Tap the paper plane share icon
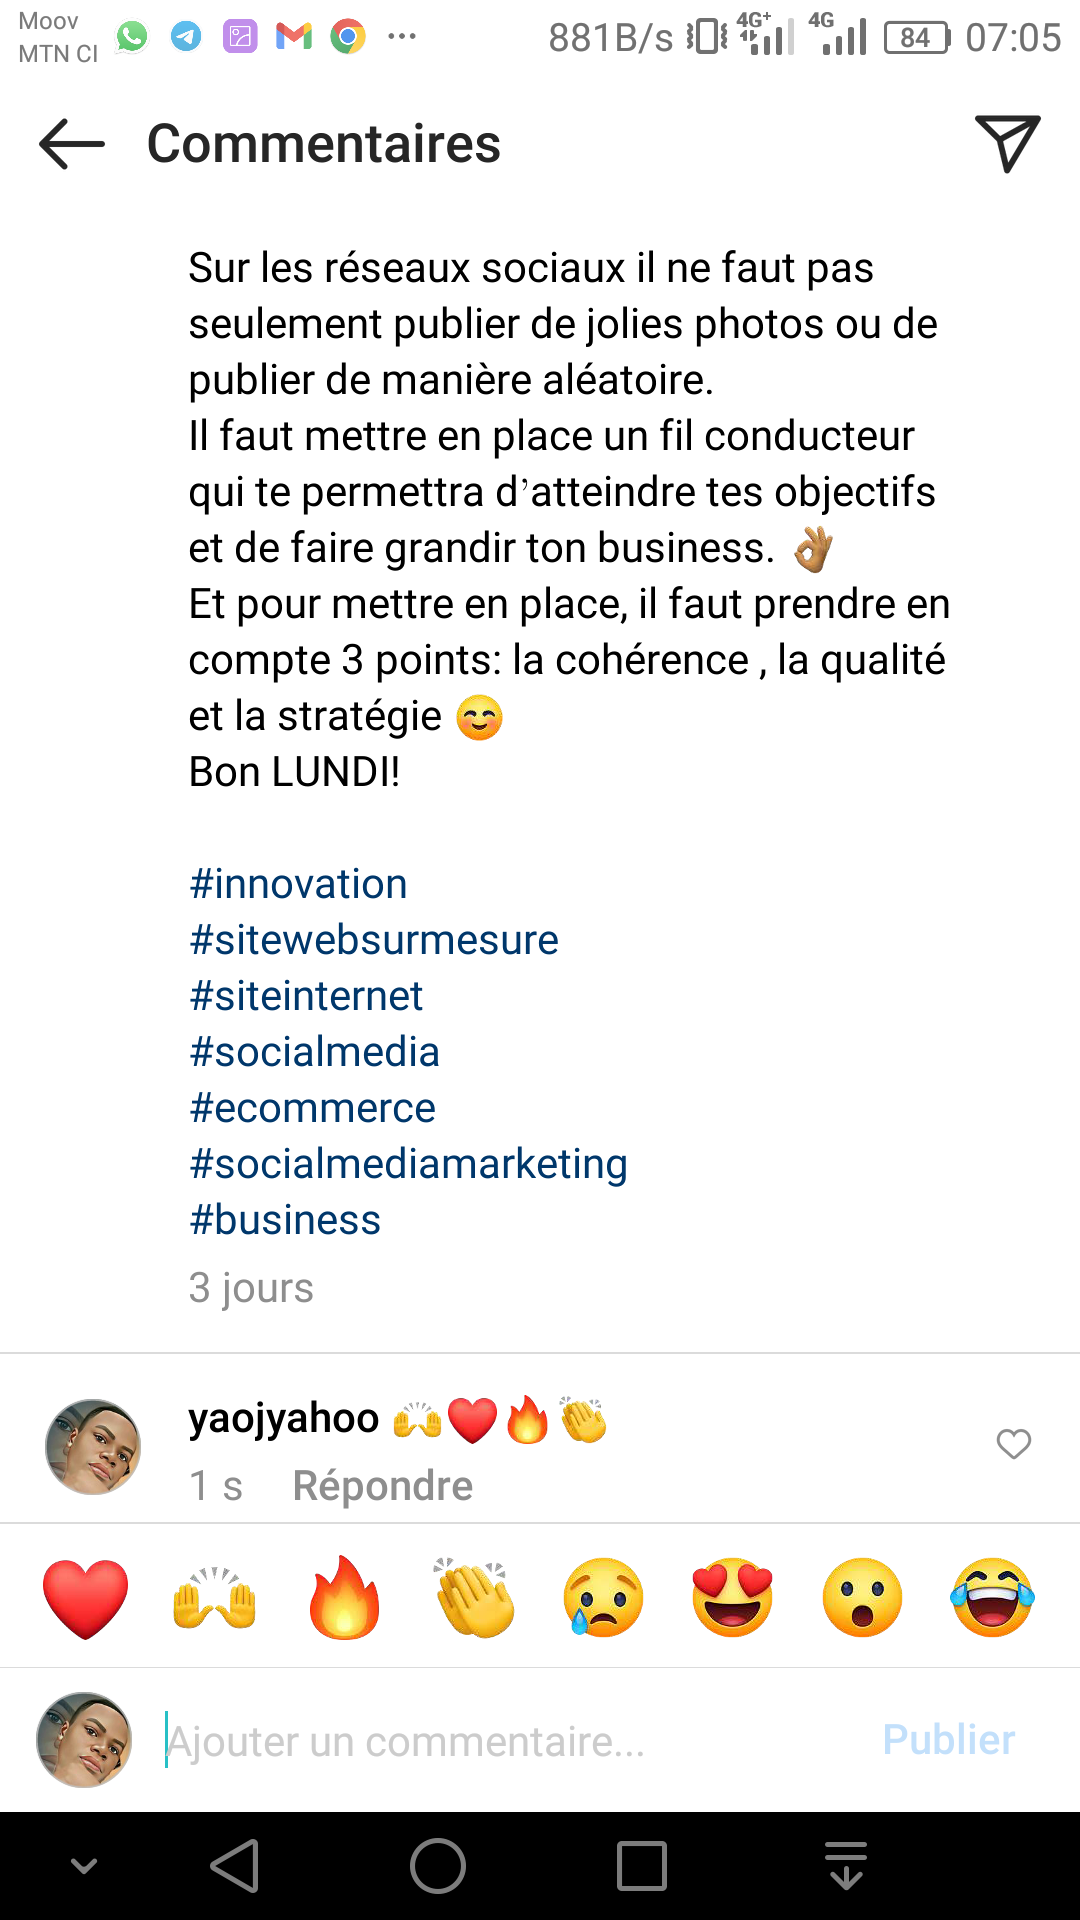Screen dimensions: 1080x1920 click(x=1007, y=144)
